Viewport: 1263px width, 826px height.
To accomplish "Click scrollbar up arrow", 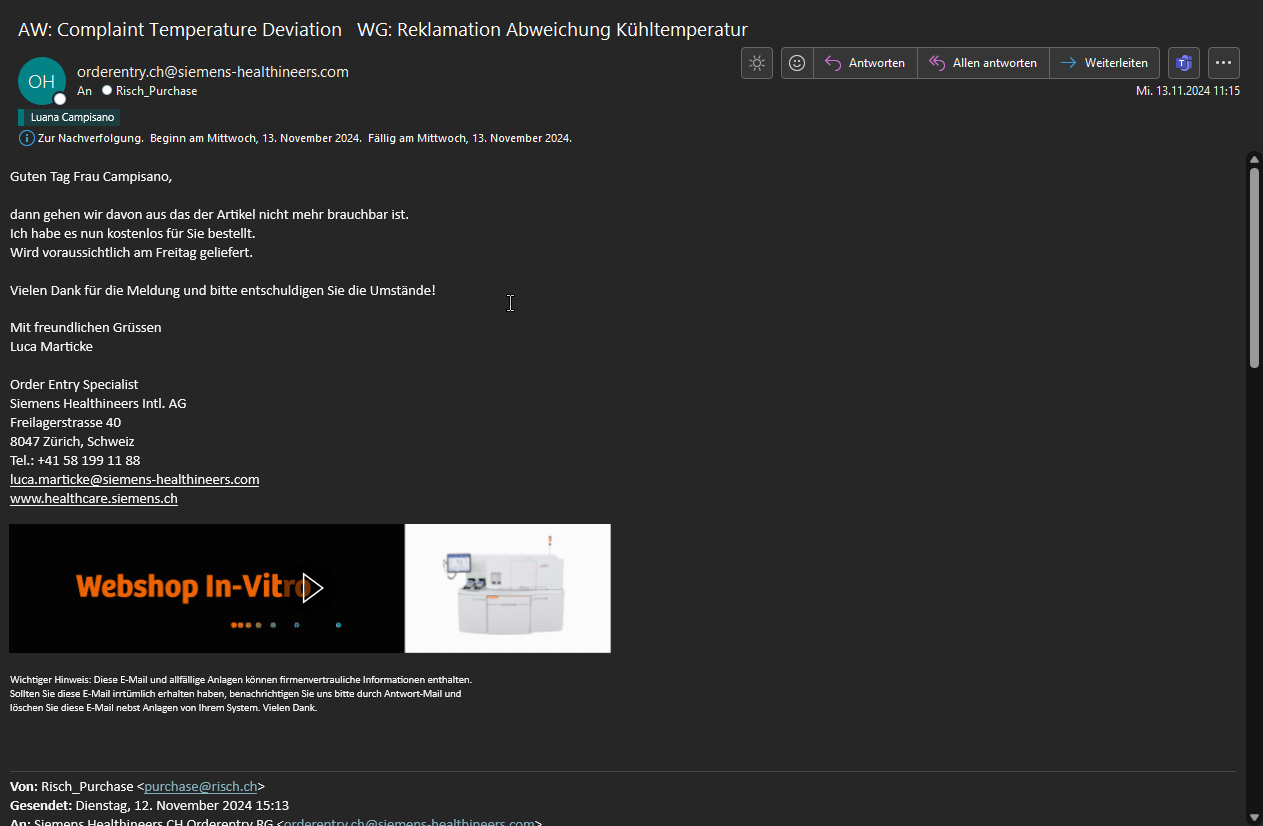I will [1254, 159].
